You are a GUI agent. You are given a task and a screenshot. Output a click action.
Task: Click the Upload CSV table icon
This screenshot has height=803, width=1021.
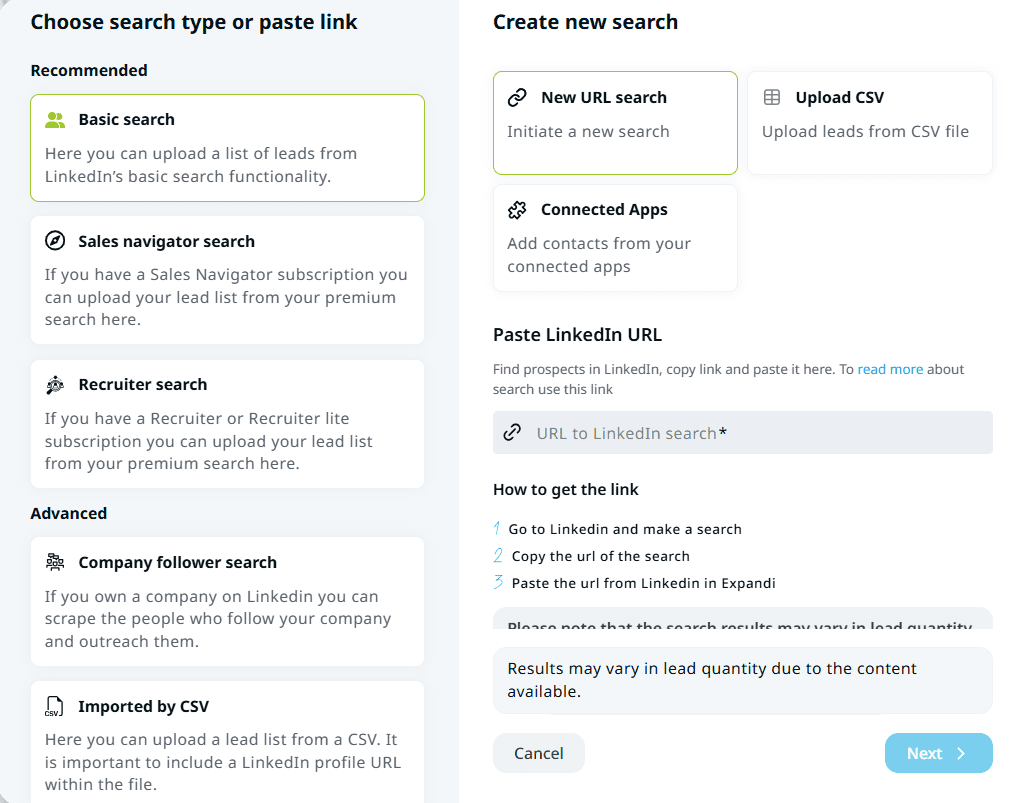click(772, 98)
